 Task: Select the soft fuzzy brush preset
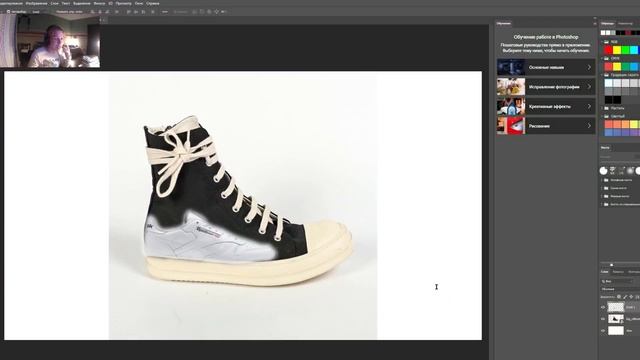click(x=630, y=171)
